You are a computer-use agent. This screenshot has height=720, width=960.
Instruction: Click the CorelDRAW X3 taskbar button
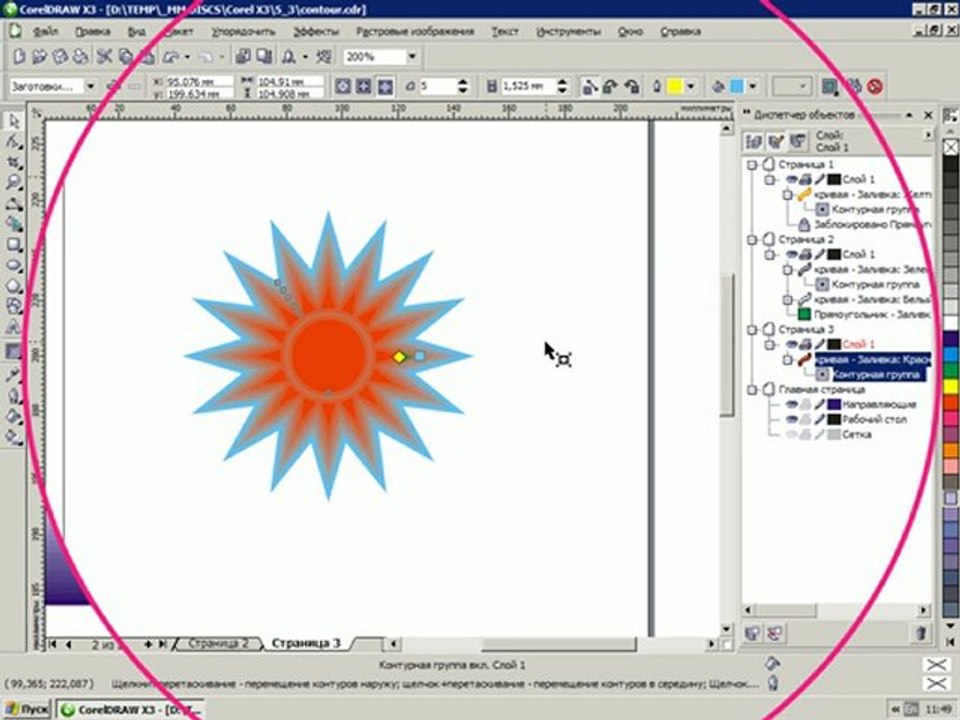click(130, 710)
